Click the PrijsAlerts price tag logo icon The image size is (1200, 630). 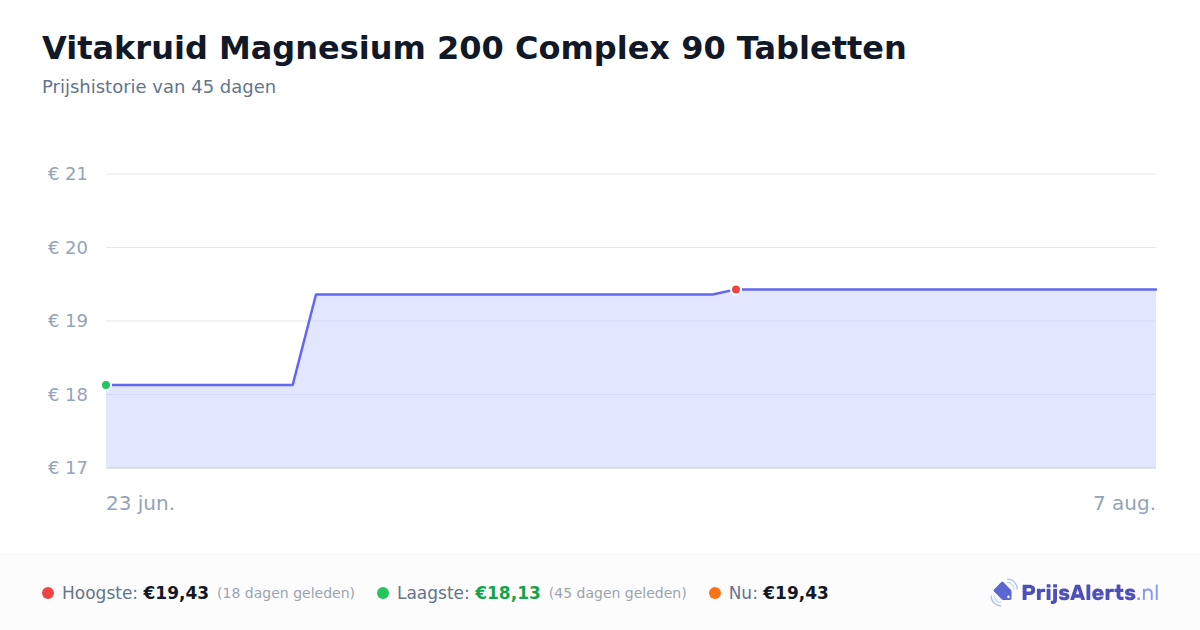(x=1003, y=593)
